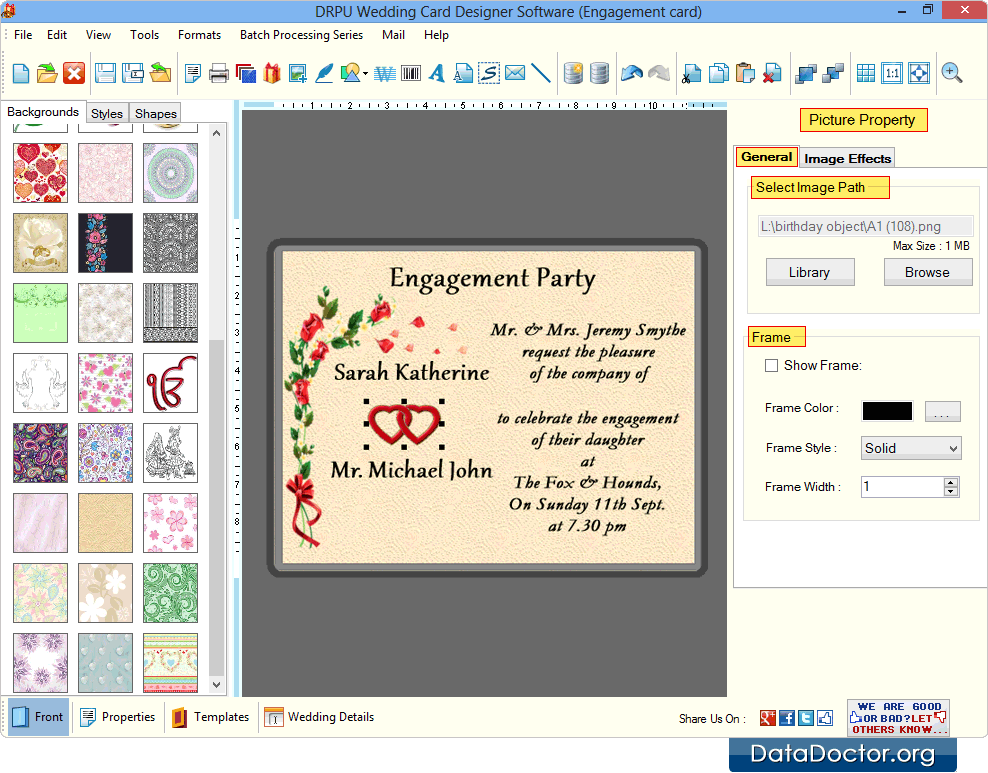Open the Frame Style dropdown
The width and height of the screenshot is (988, 773).
point(911,448)
